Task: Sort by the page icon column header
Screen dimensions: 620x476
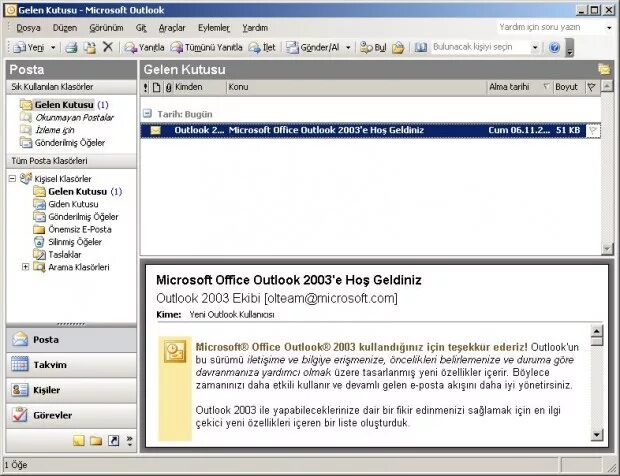Action: coord(157,87)
